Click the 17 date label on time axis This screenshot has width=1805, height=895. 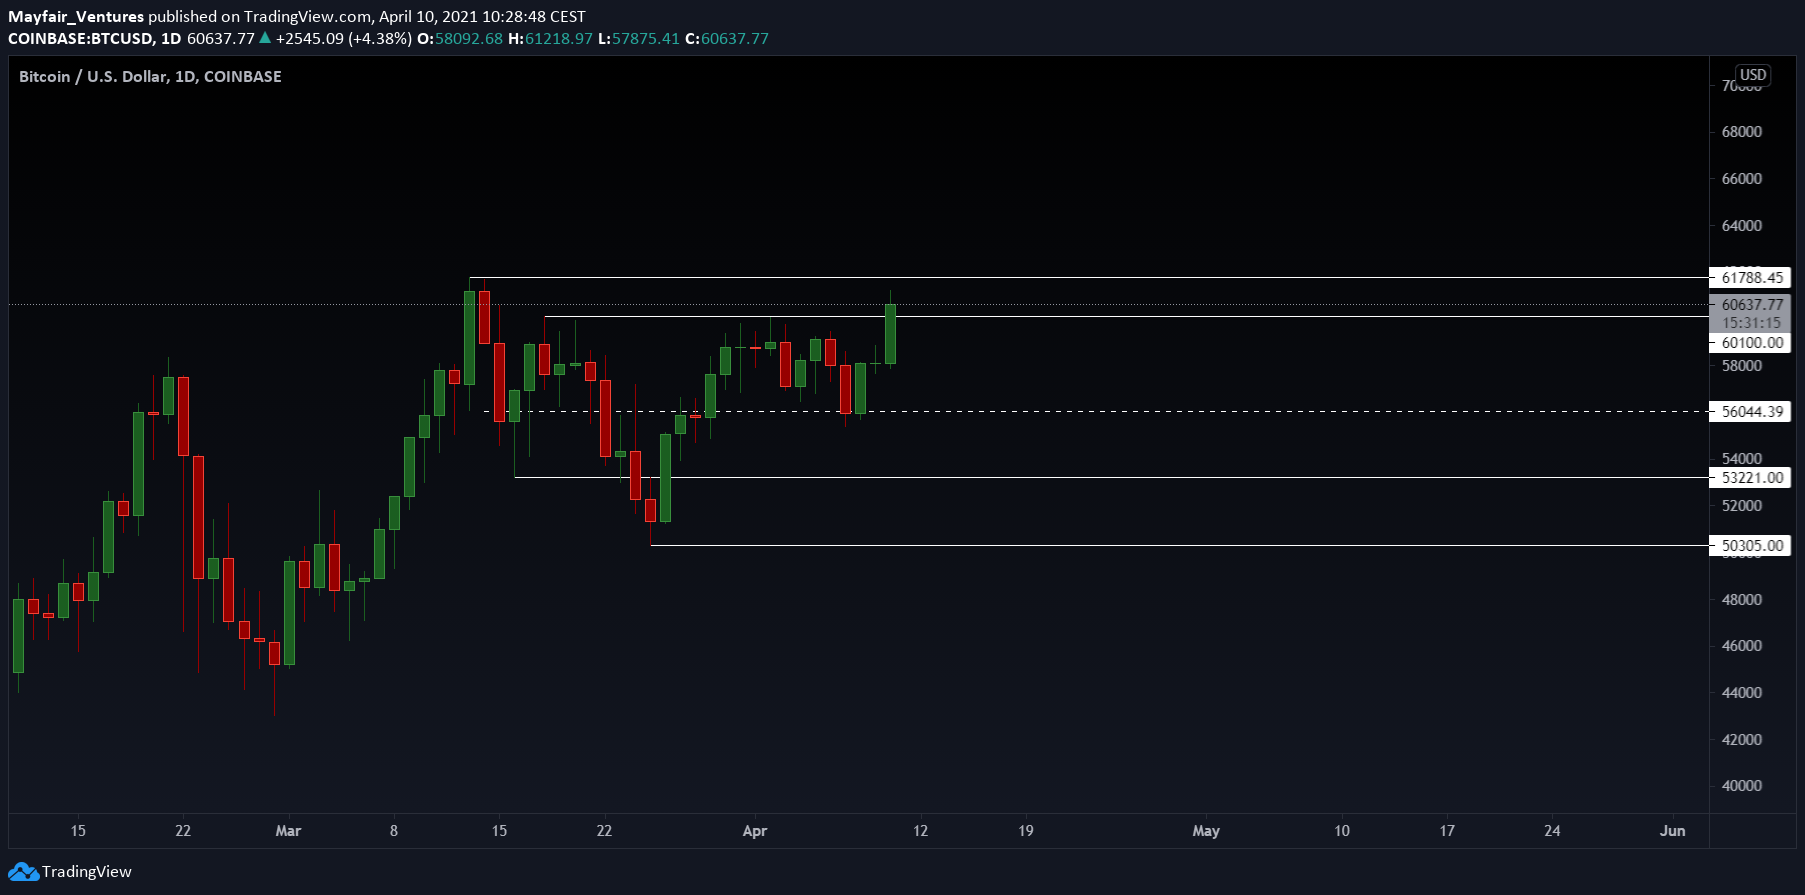coord(1447,831)
